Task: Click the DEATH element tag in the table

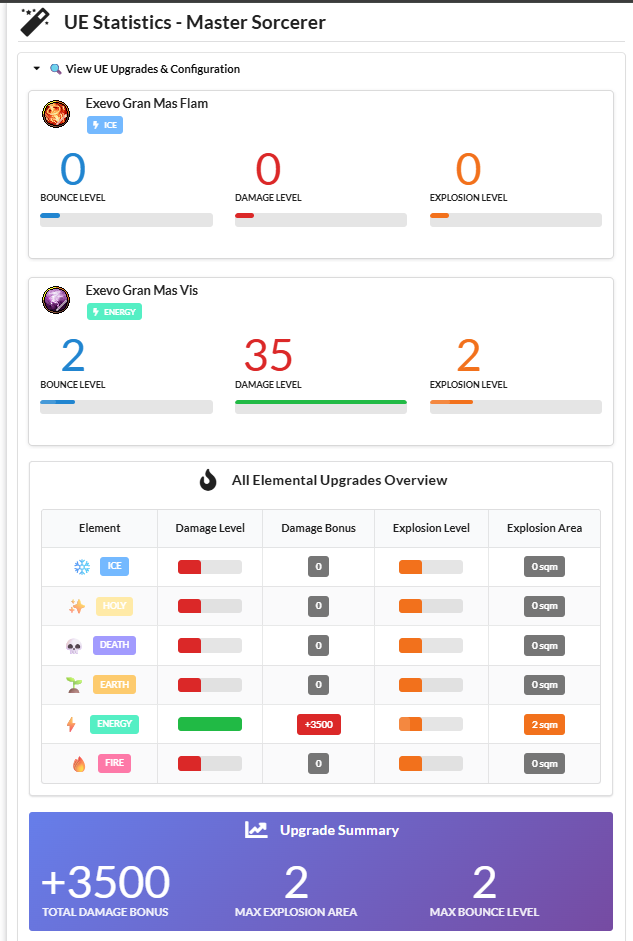Action: [114, 645]
